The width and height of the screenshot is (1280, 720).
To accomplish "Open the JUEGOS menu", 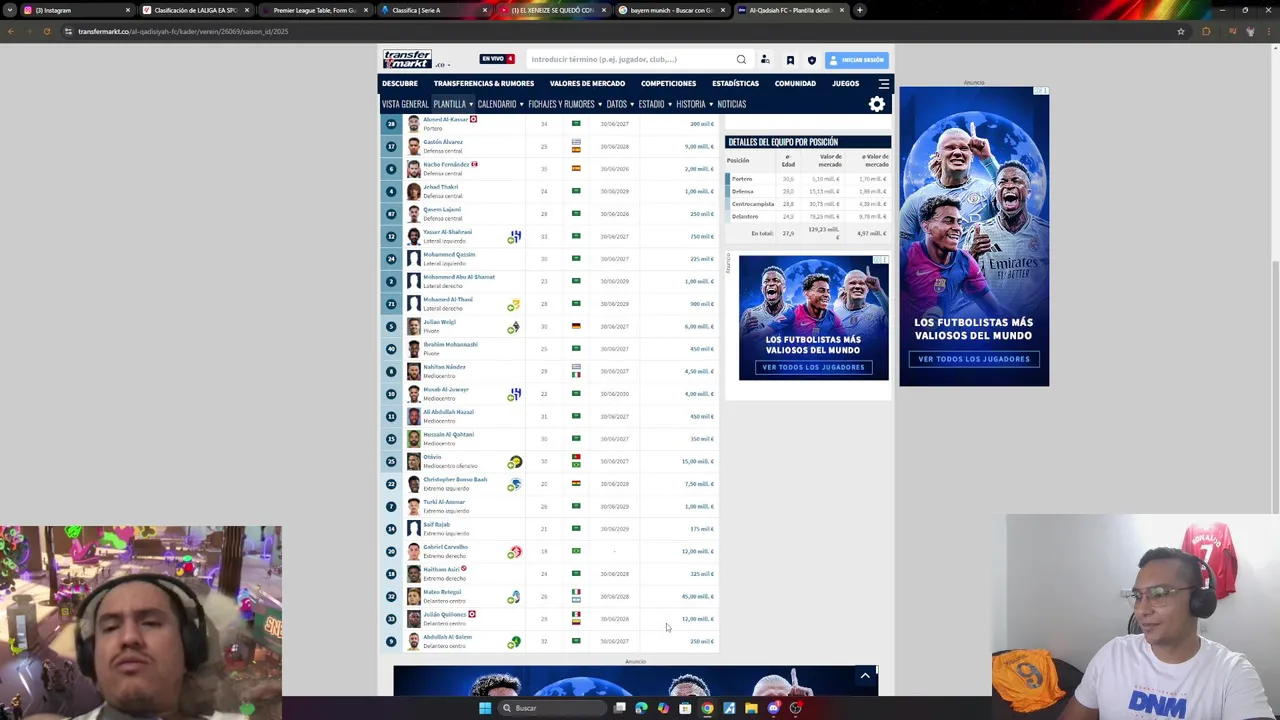I will (845, 83).
